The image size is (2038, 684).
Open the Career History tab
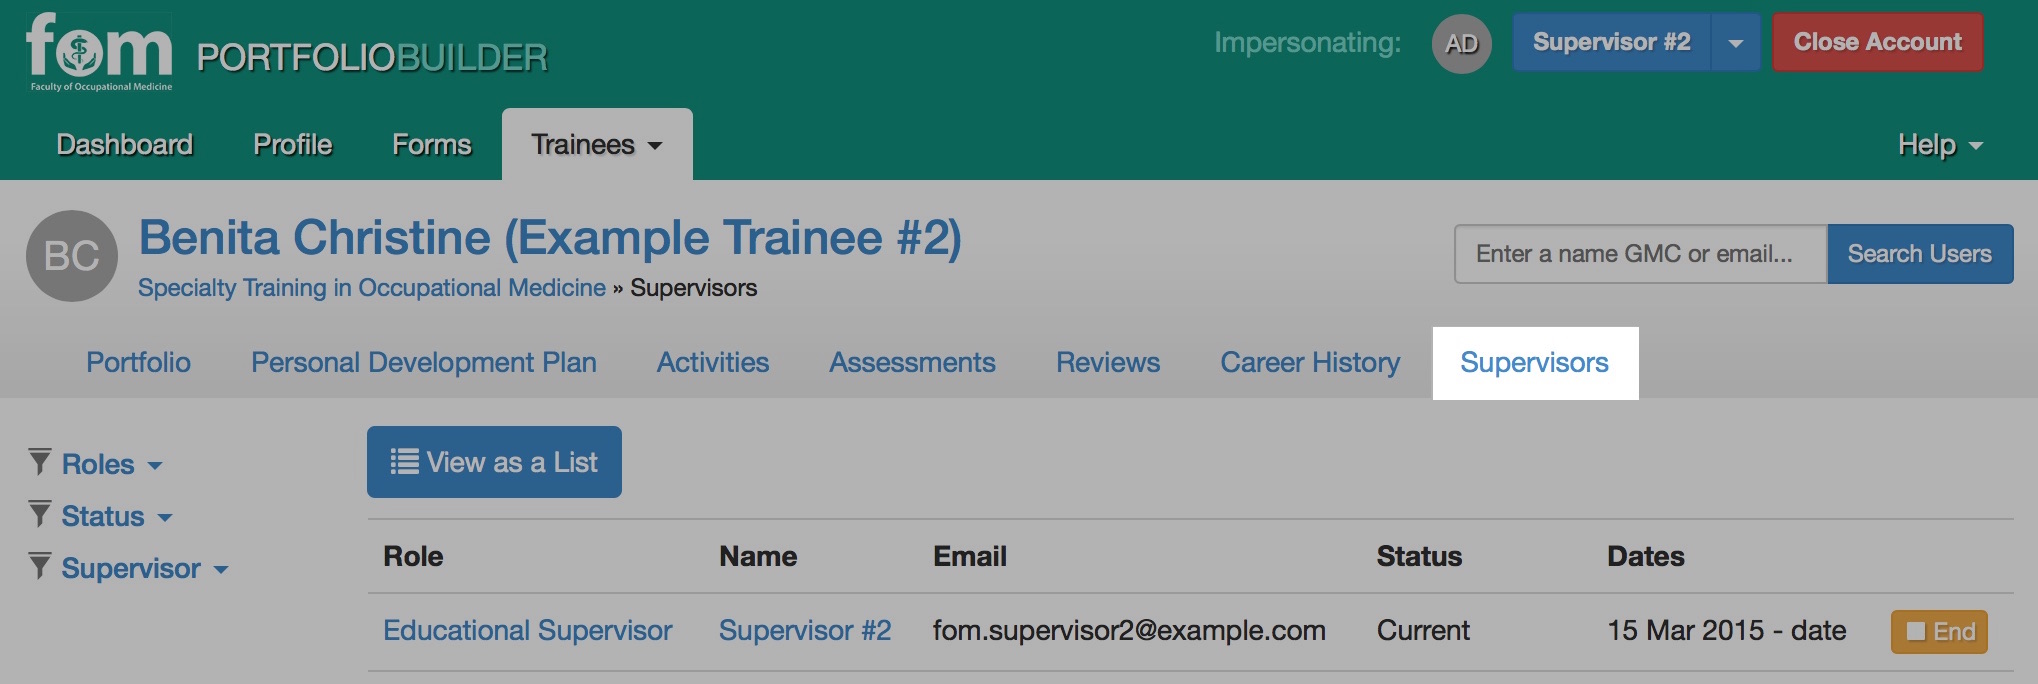pyautogui.click(x=1310, y=362)
